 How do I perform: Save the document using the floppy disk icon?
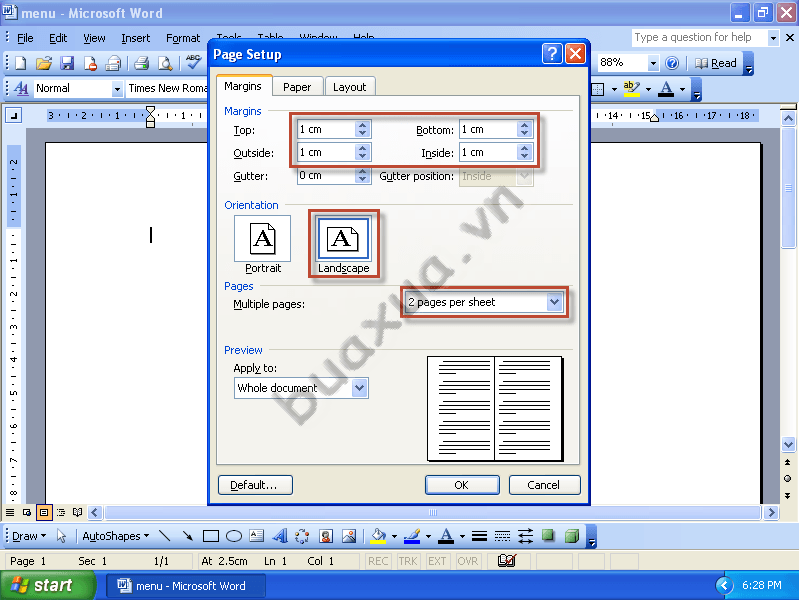click(67, 63)
